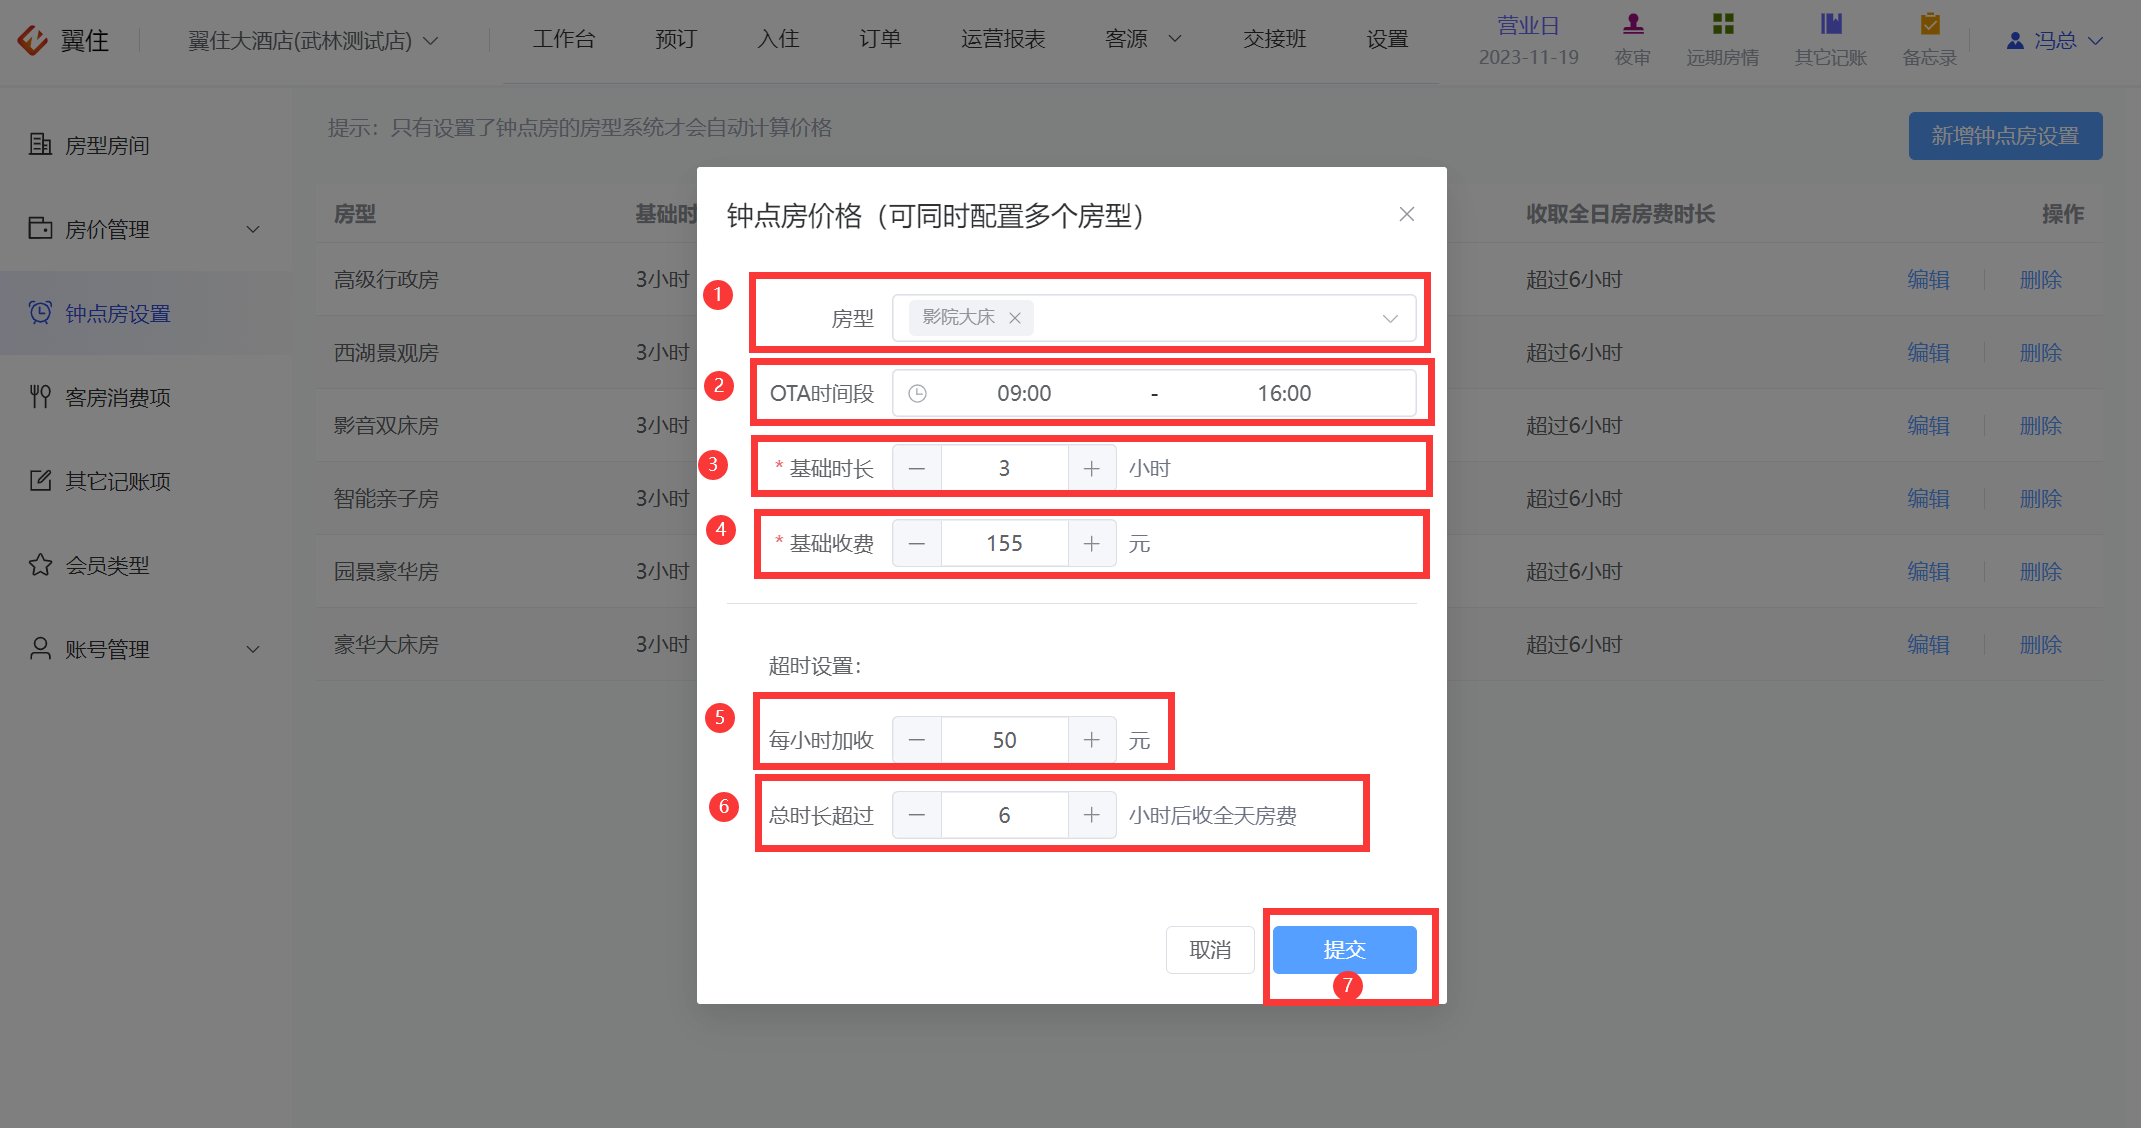Click the 每小时加收 value 50 field
The width and height of the screenshot is (2141, 1128).
tap(1004, 740)
